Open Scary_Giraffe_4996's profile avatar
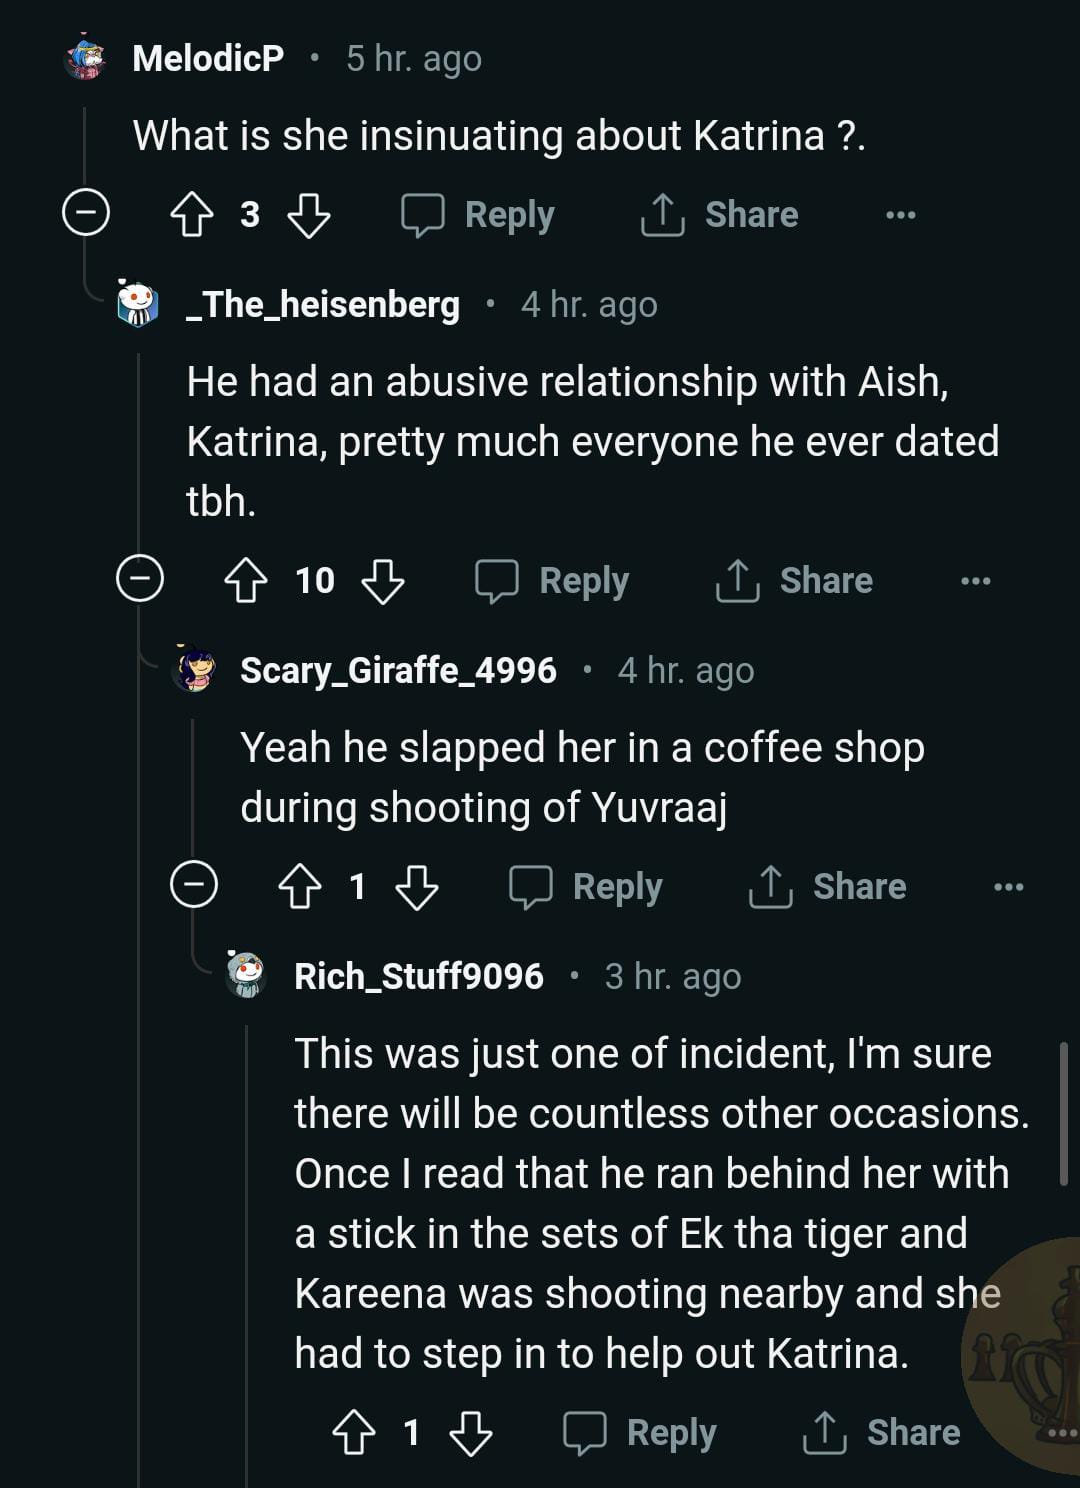Image resolution: width=1080 pixels, height=1488 pixels. click(x=194, y=670)
